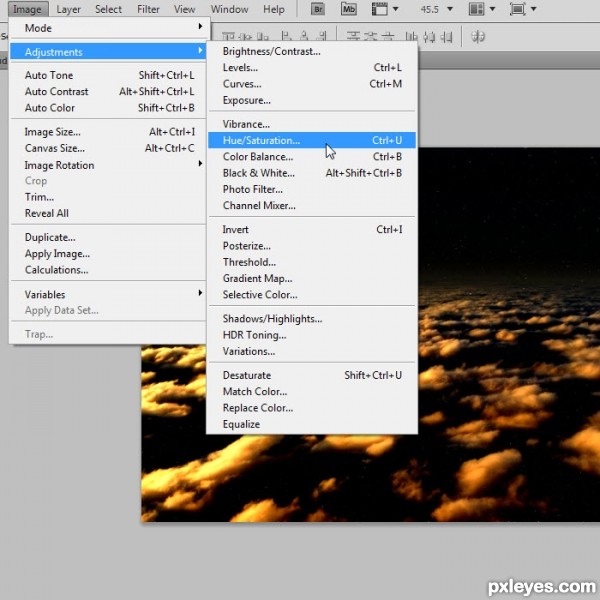The width and height of the screenshot is (600, 600).
Task: Choose the Shadows/Highlights adjustment
Action: tap(311, 318)
